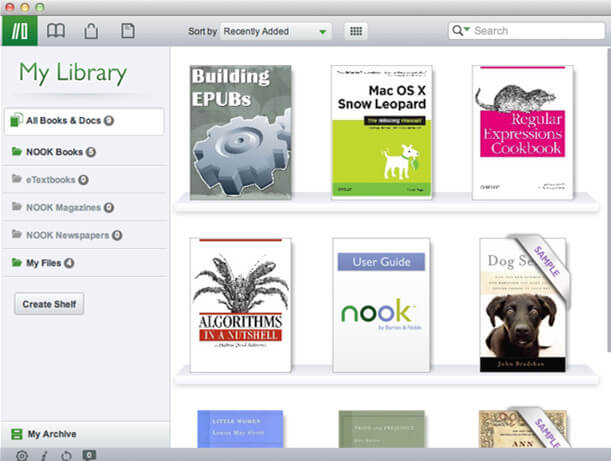This screenshot has height=461, width=611.
Task: Click the Sort by dropdown green arrow
Action: click(323, 32)
